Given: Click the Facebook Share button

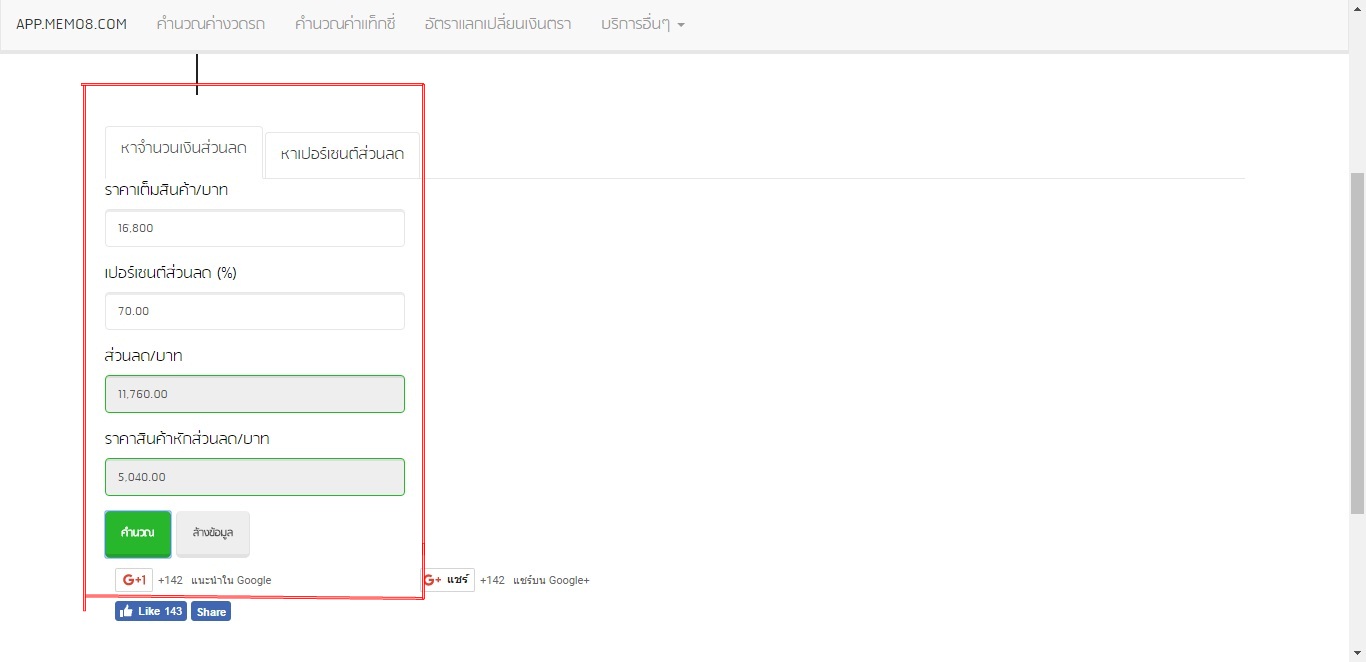Looking at the screenshot, I should click(x=211, y=611).
